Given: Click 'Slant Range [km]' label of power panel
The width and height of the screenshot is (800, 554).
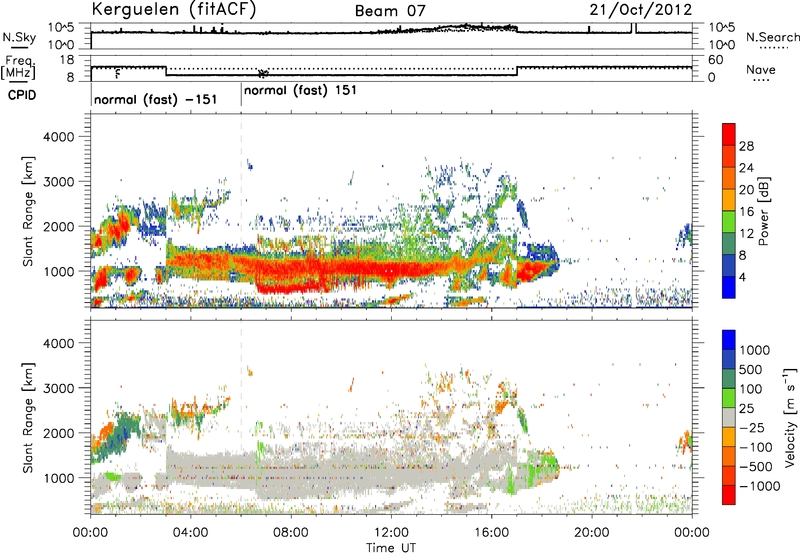Looking at the screenshot, I should (x=28, y=211).
